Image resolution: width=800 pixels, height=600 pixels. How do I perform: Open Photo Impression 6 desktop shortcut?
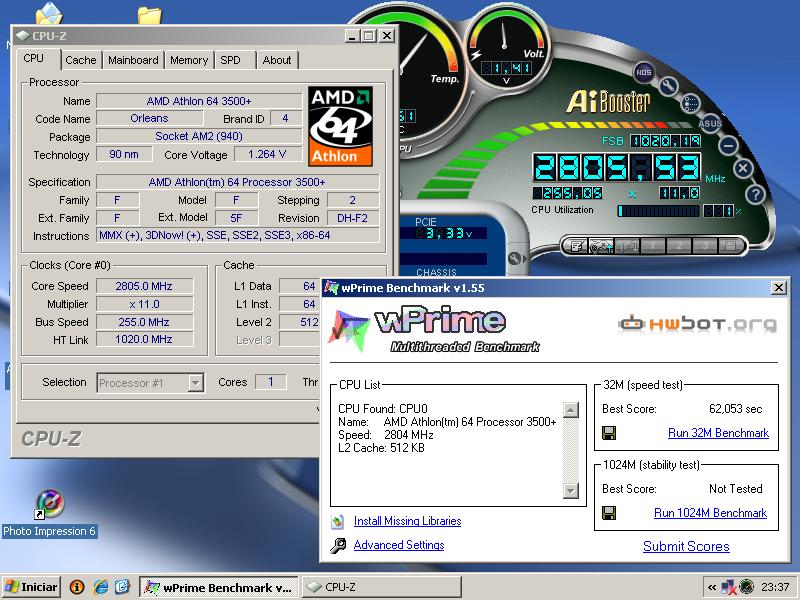[x=49, y=513]
